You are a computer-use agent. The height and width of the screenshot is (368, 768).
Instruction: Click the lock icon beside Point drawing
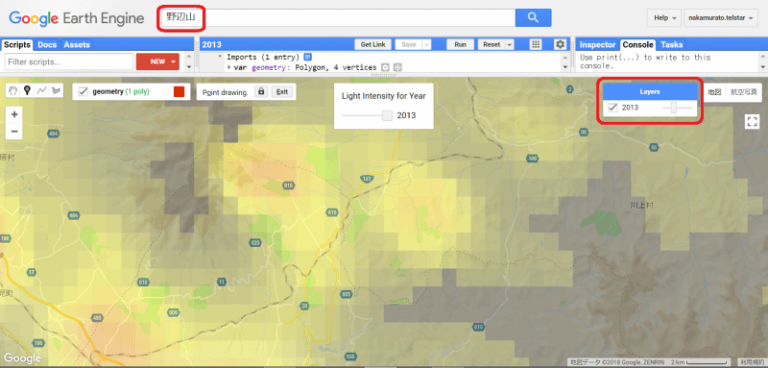coord(261,92)
